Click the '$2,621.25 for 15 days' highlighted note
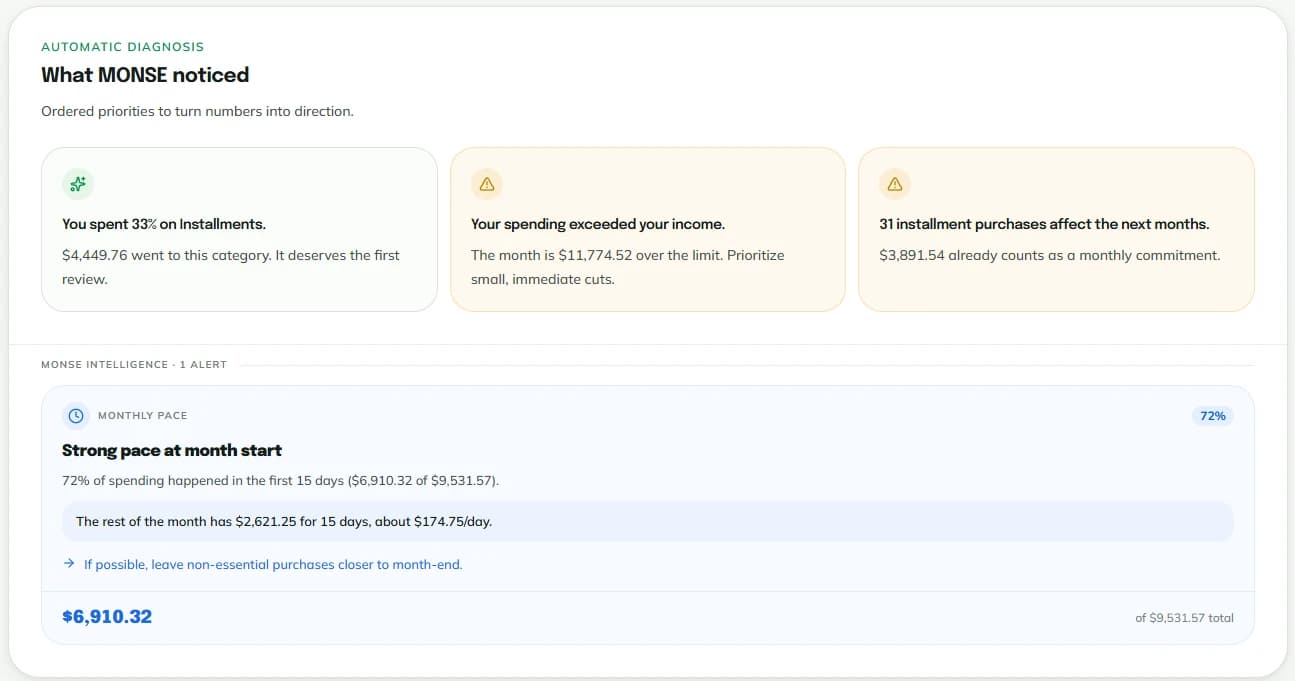The image size is (1295, 681). point(648,522)
